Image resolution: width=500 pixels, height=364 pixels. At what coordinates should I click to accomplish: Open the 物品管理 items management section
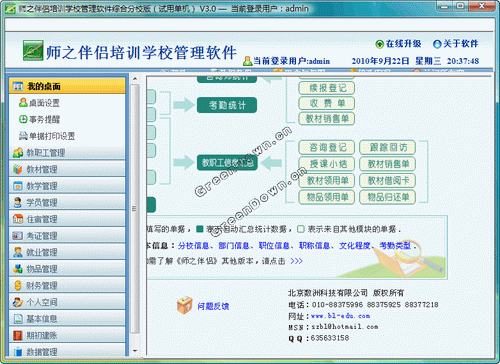[x=67, y=269]
